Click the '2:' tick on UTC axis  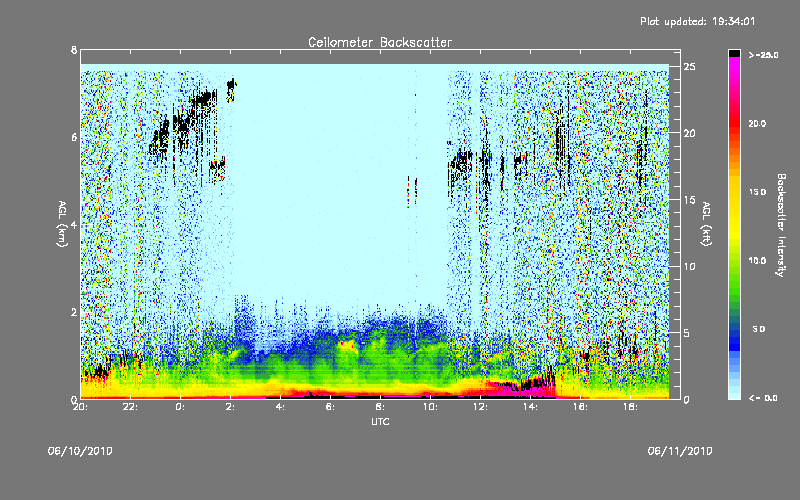(x=230, y=407)
